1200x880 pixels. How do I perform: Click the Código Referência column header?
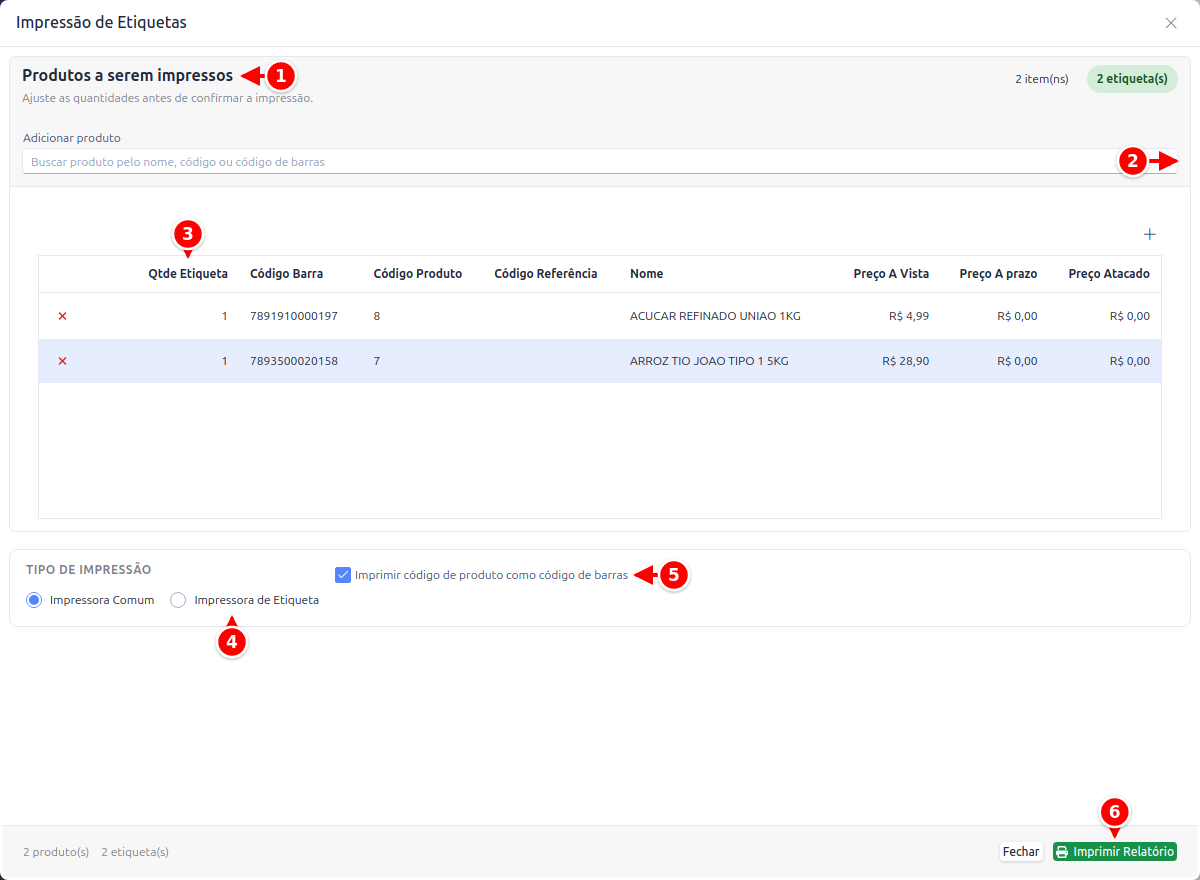tap(546, 274)
